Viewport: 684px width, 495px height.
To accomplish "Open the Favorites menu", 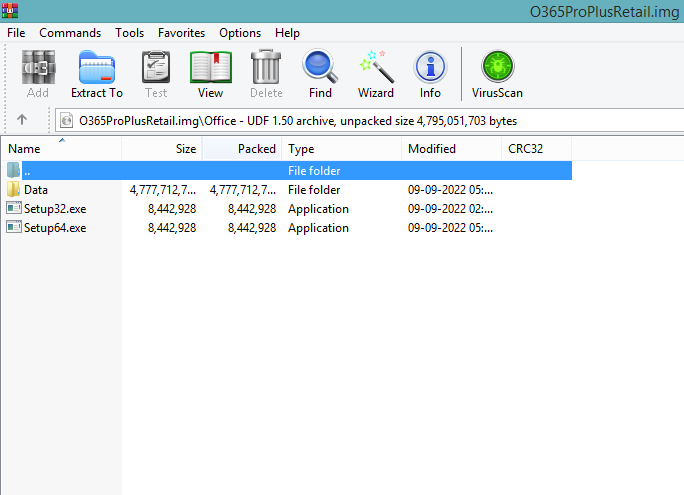I will 181,33.
